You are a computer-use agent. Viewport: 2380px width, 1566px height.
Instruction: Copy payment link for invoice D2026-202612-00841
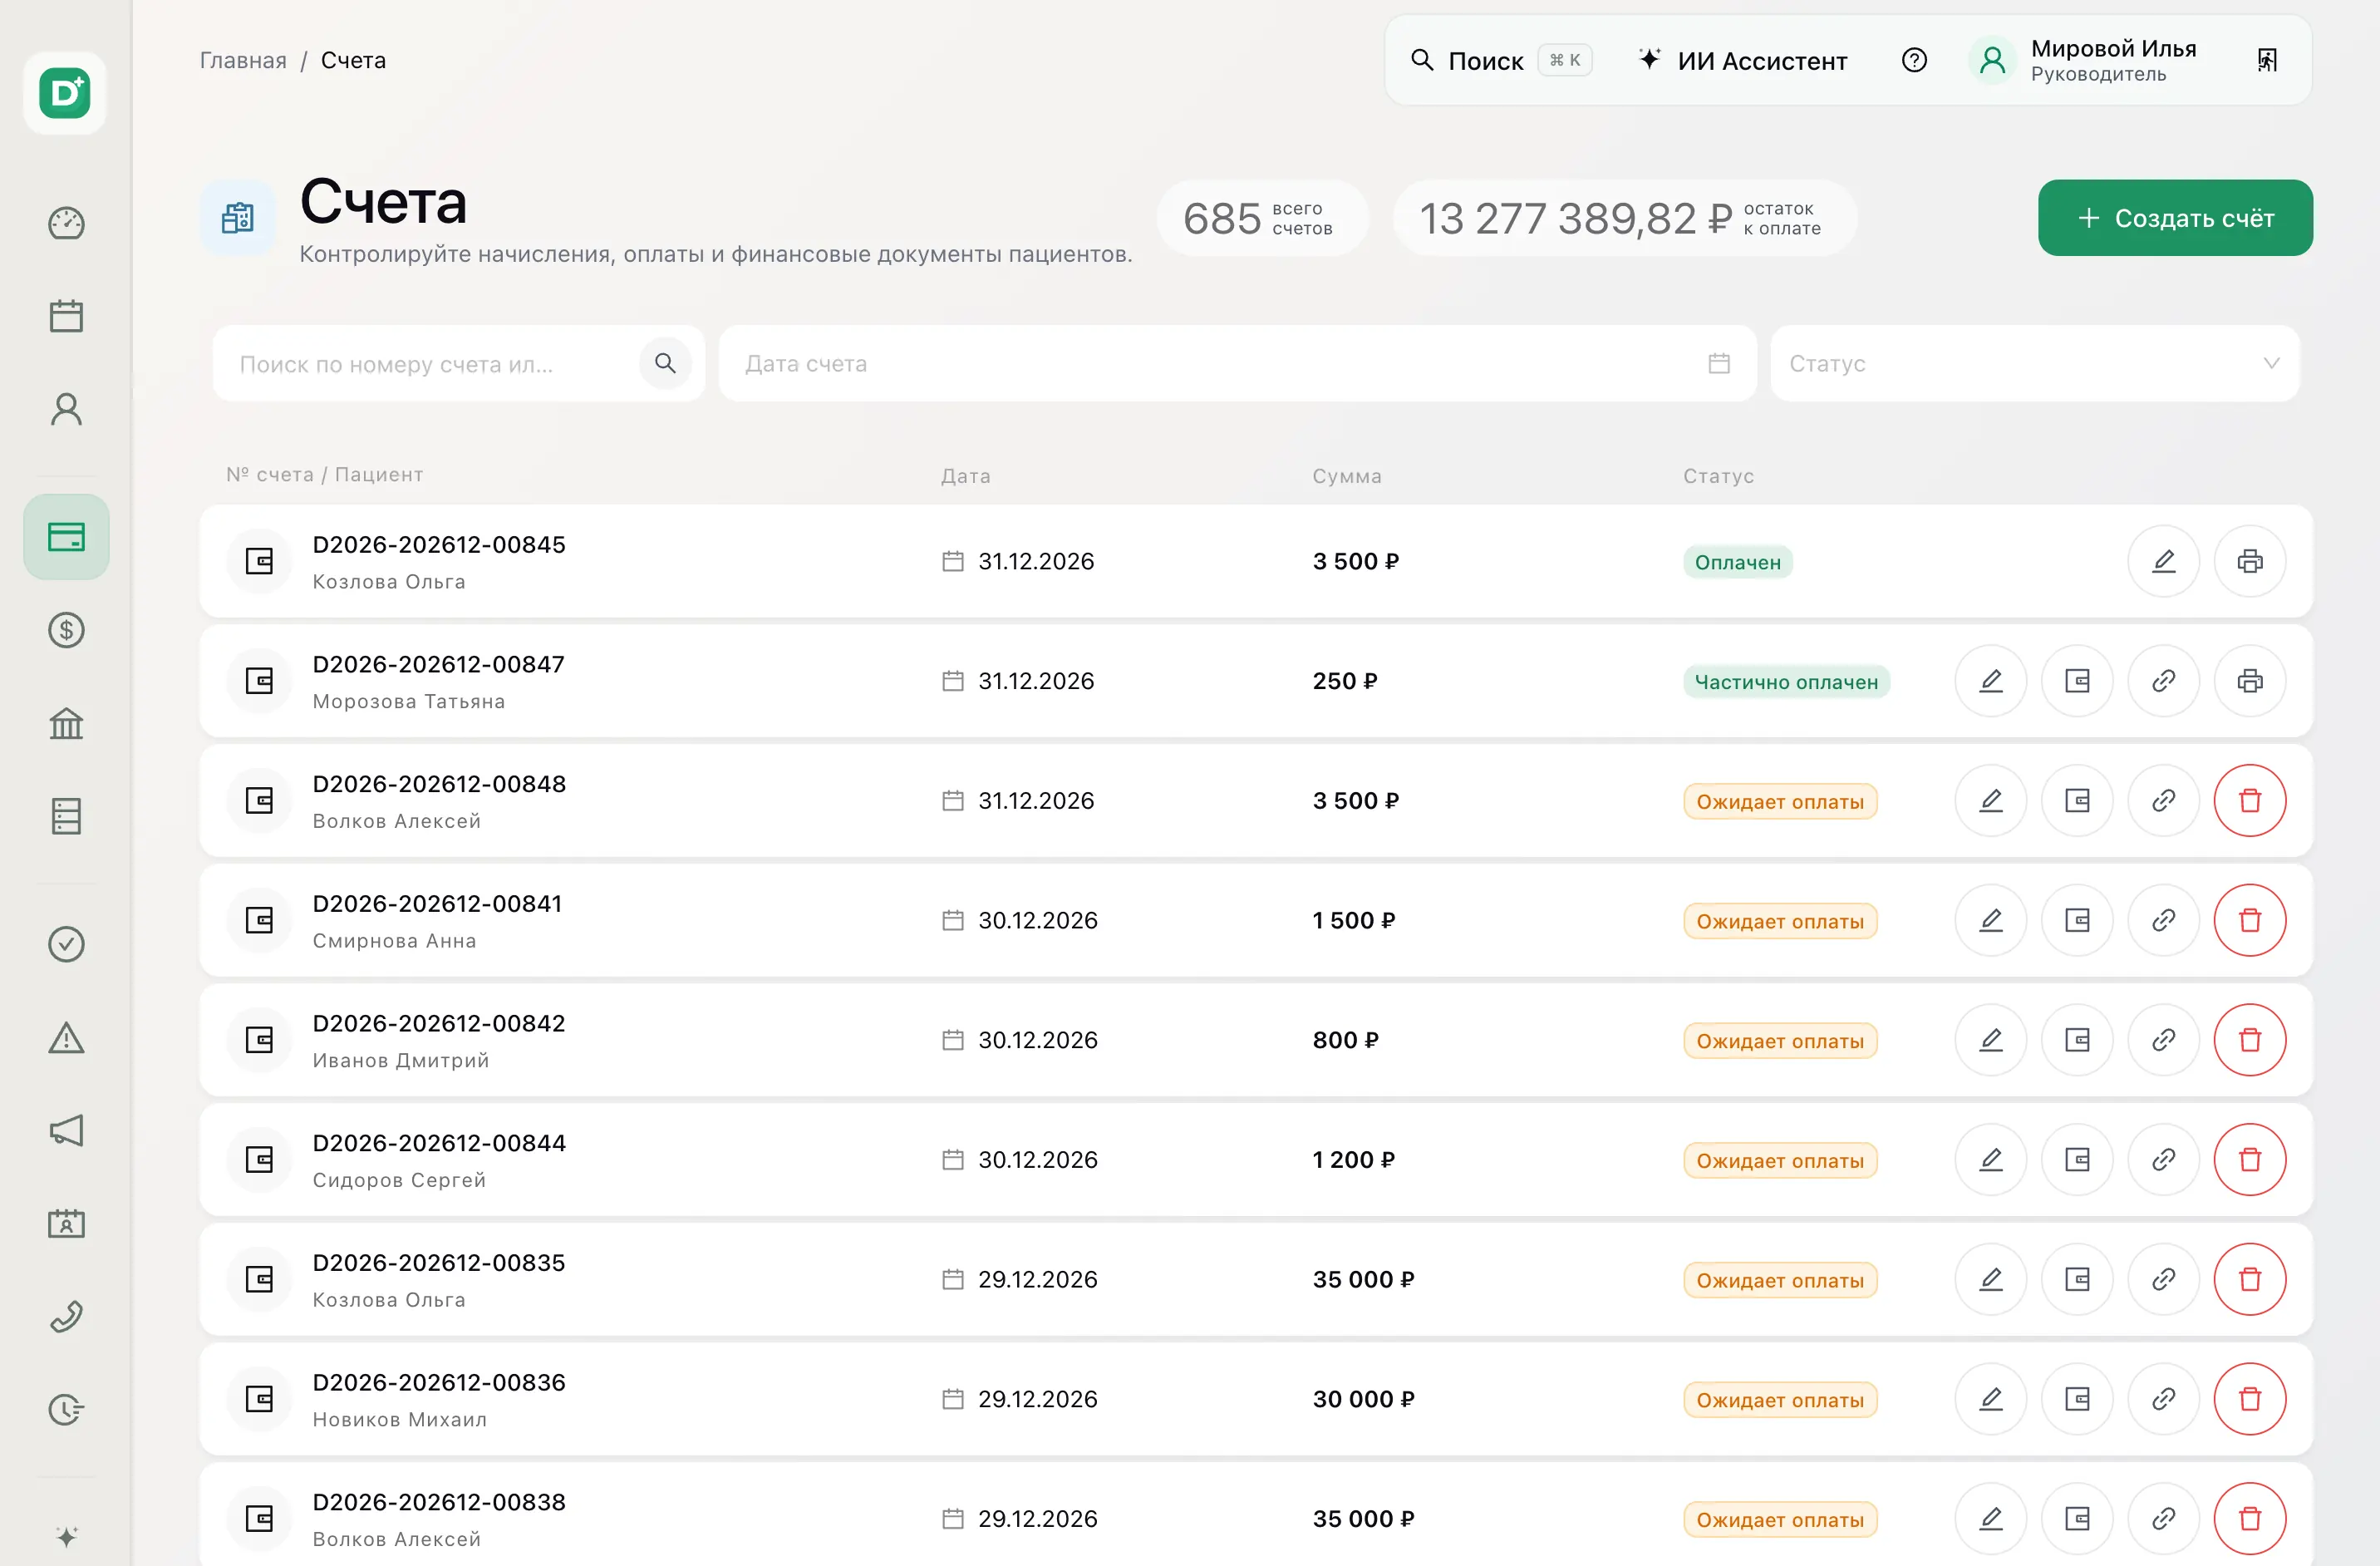click(x=2164, y=920)
